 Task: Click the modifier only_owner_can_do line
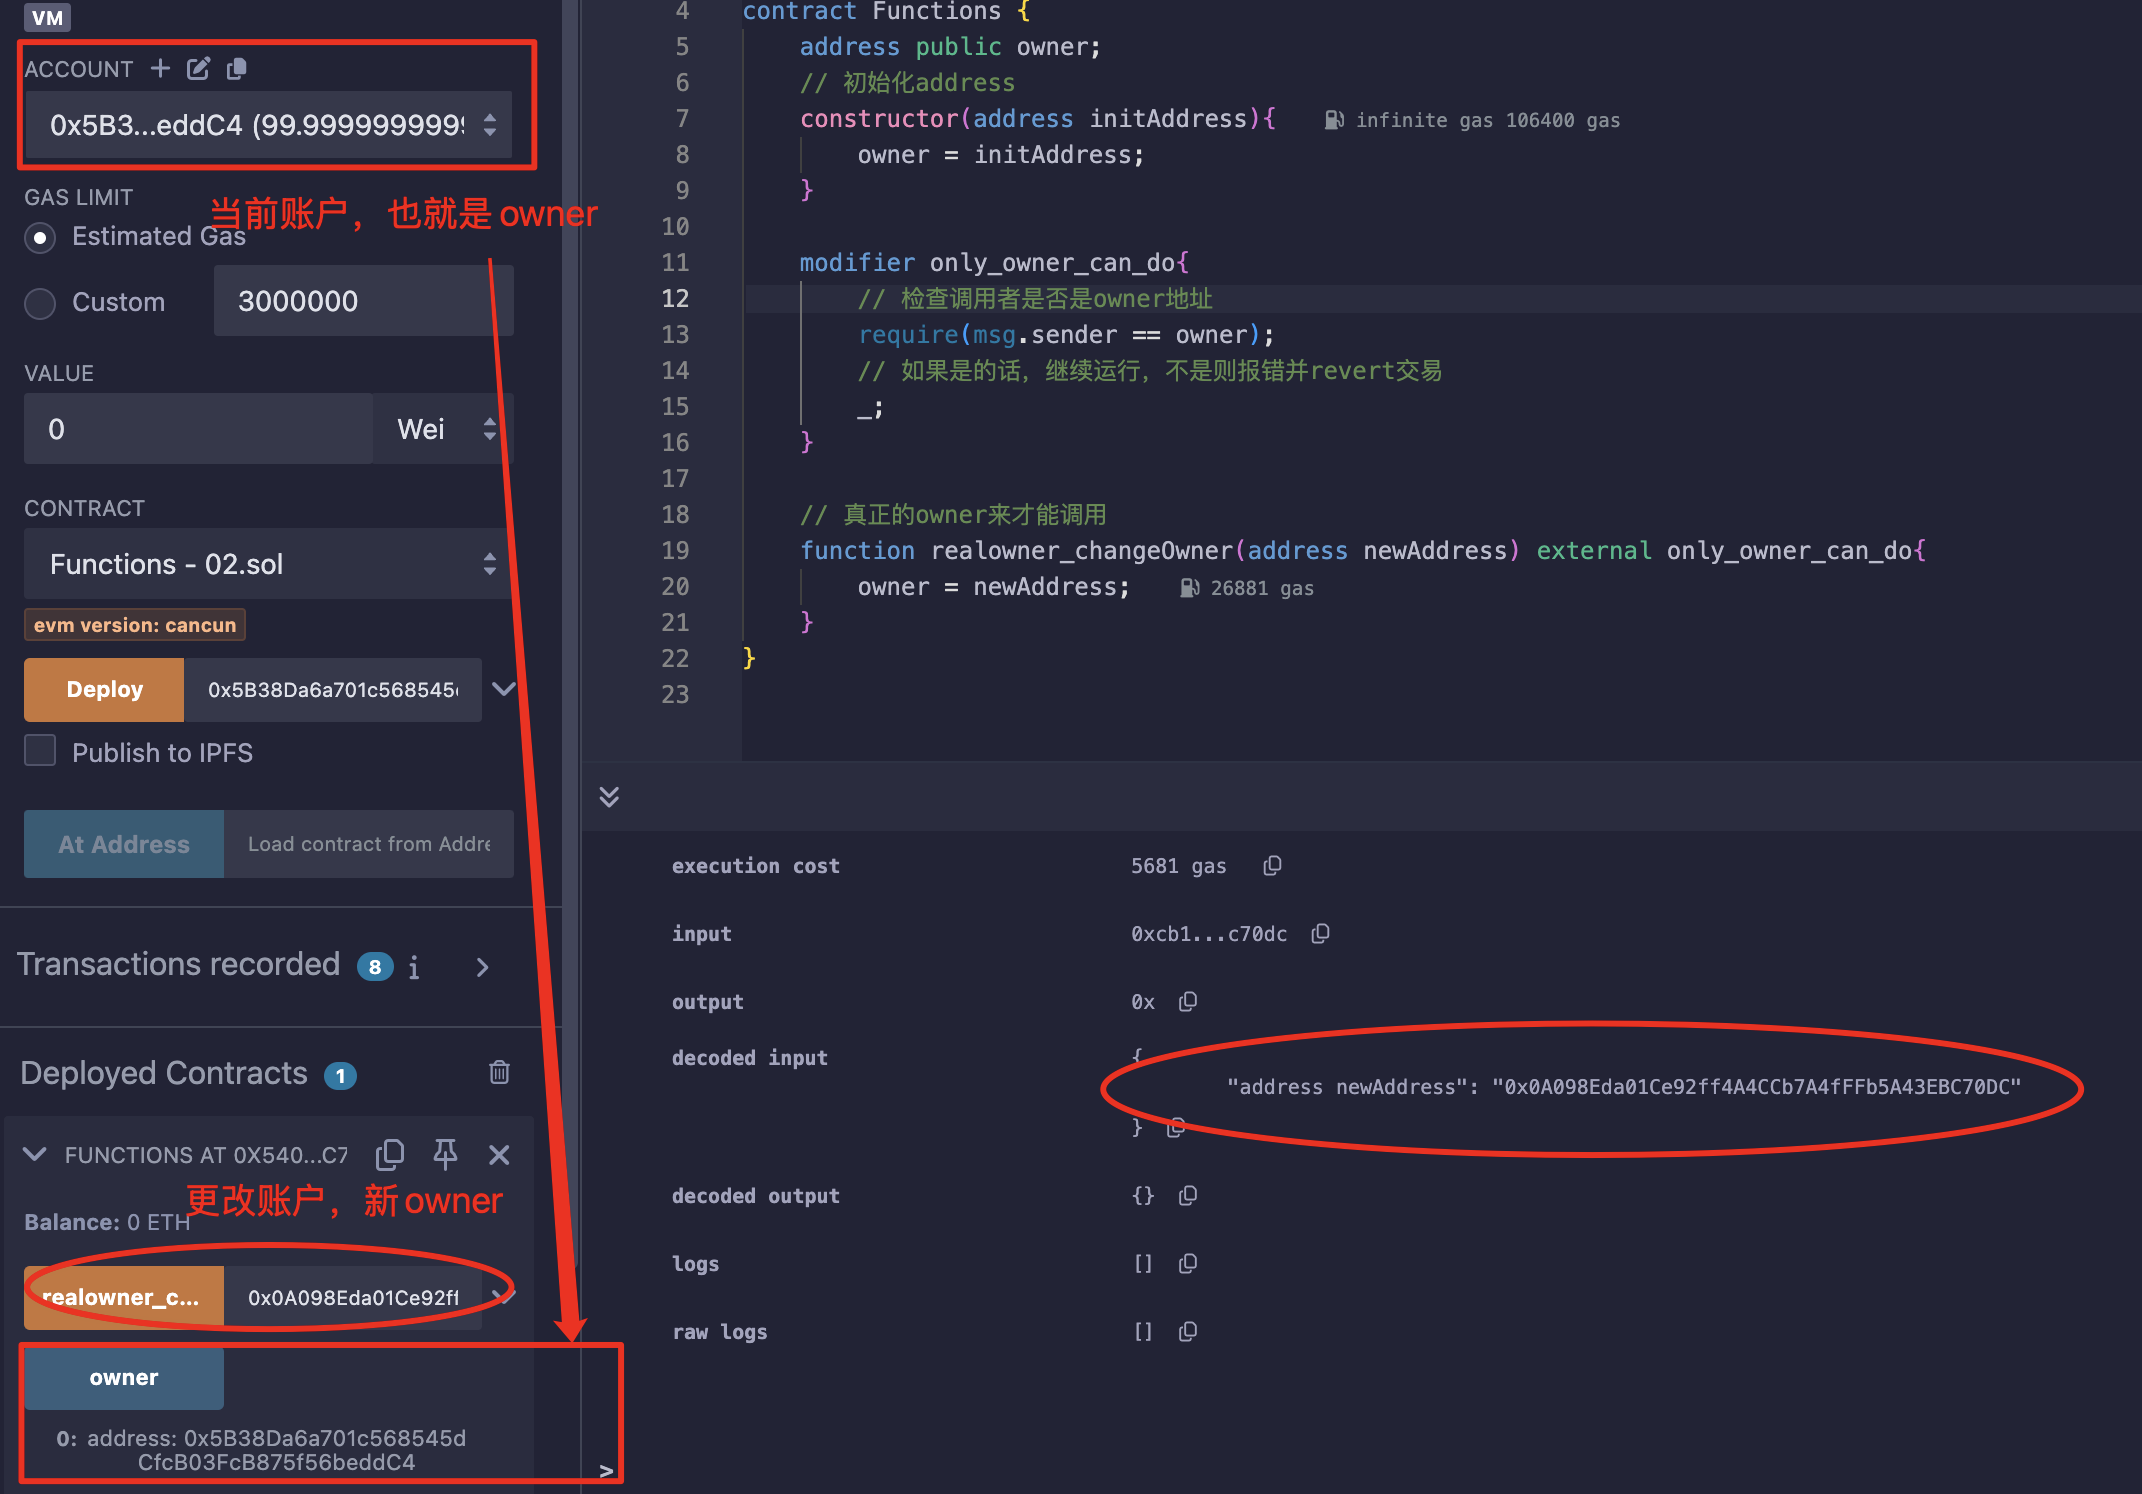[x=994, y=262]
